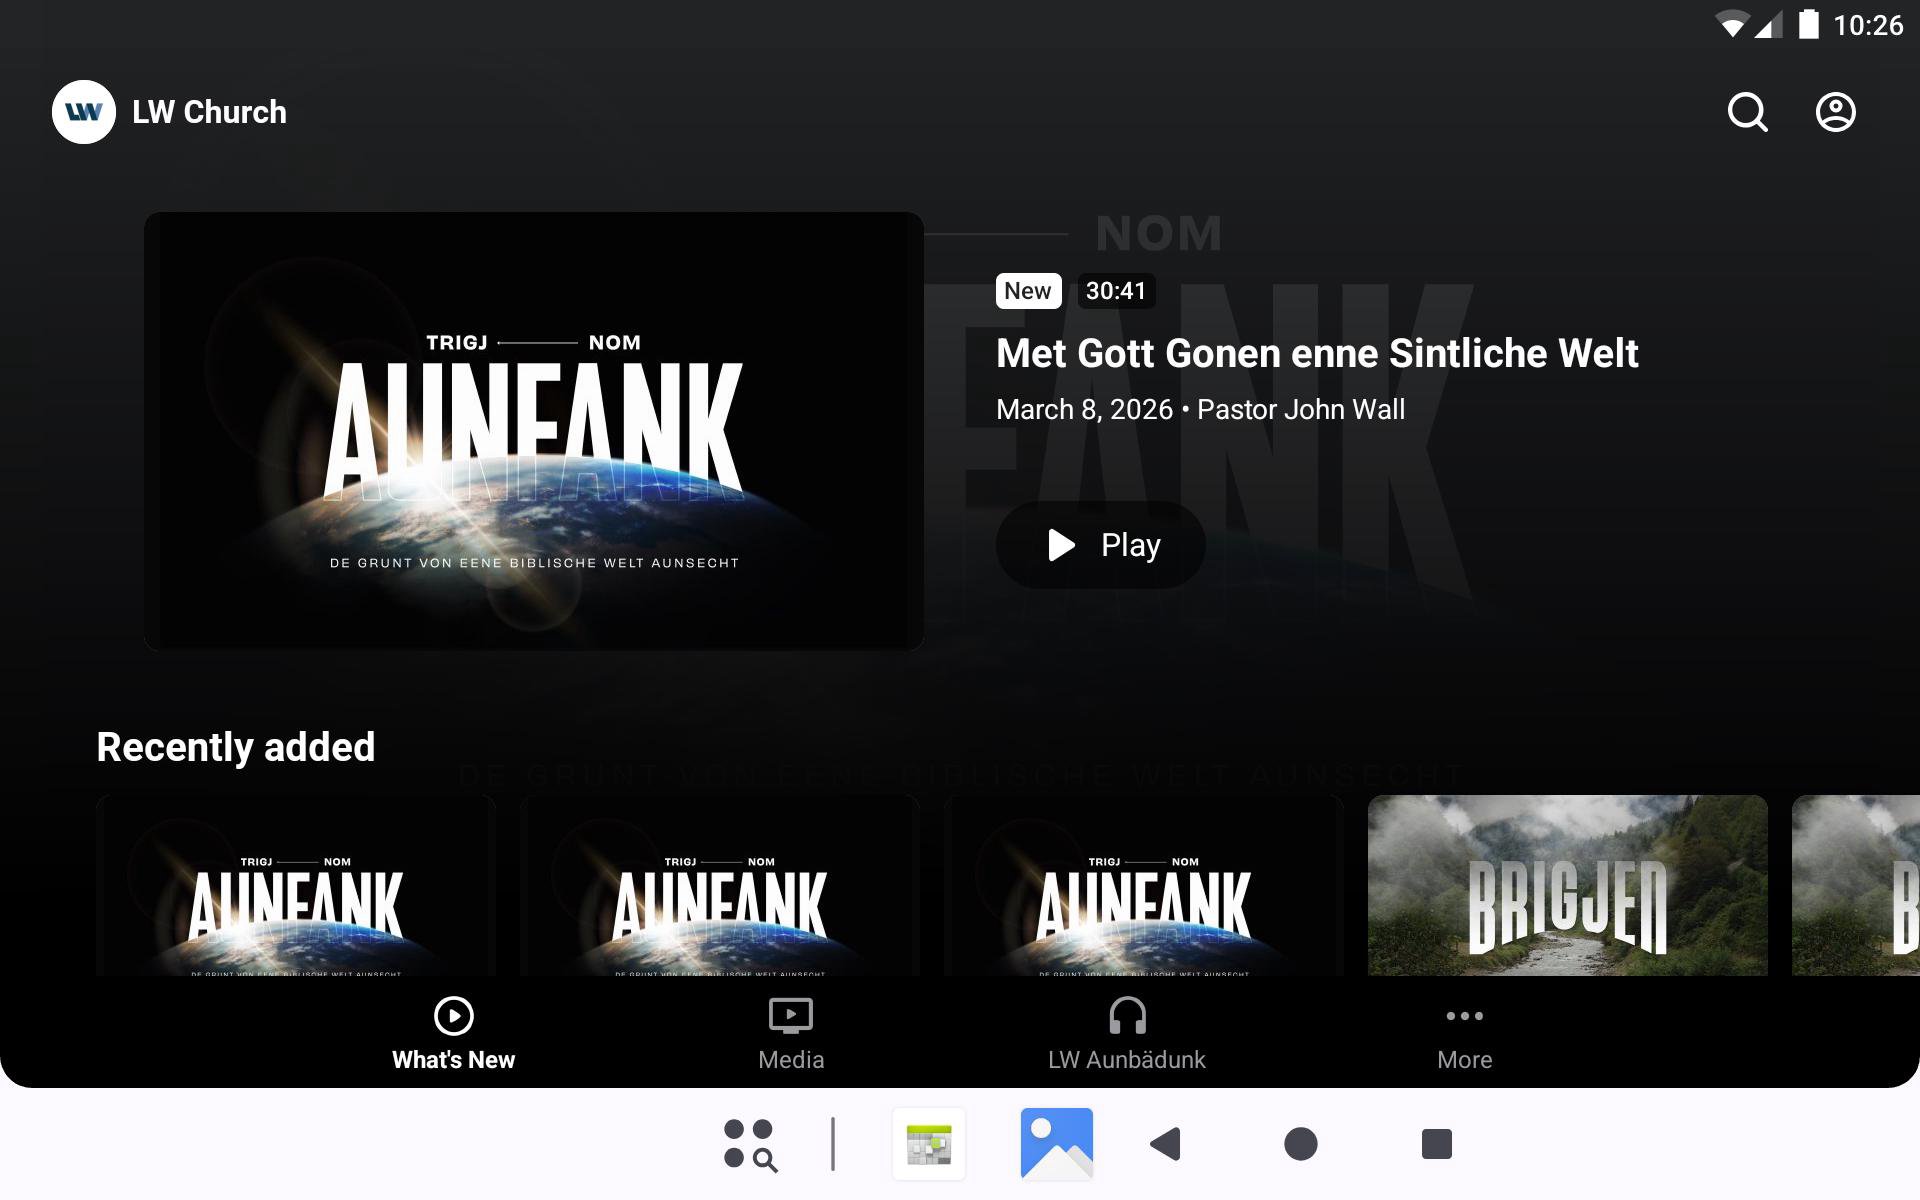
Task: Open the featured Aunfank sermon artwork
Action: (x=534, y=431)
